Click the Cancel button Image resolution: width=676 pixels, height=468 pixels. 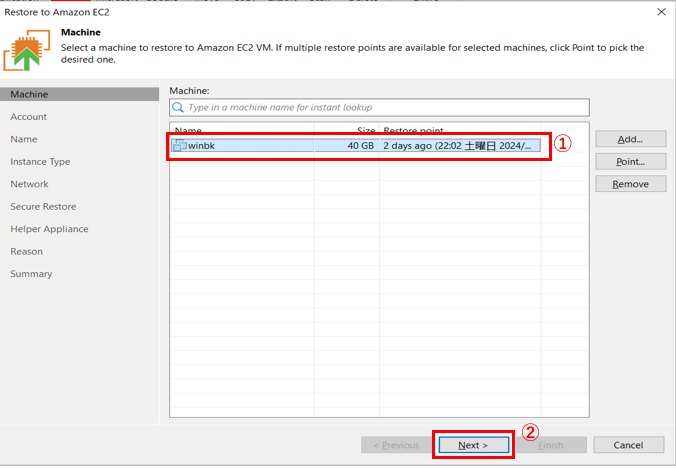pyautogui.click(x=628, y=445)
